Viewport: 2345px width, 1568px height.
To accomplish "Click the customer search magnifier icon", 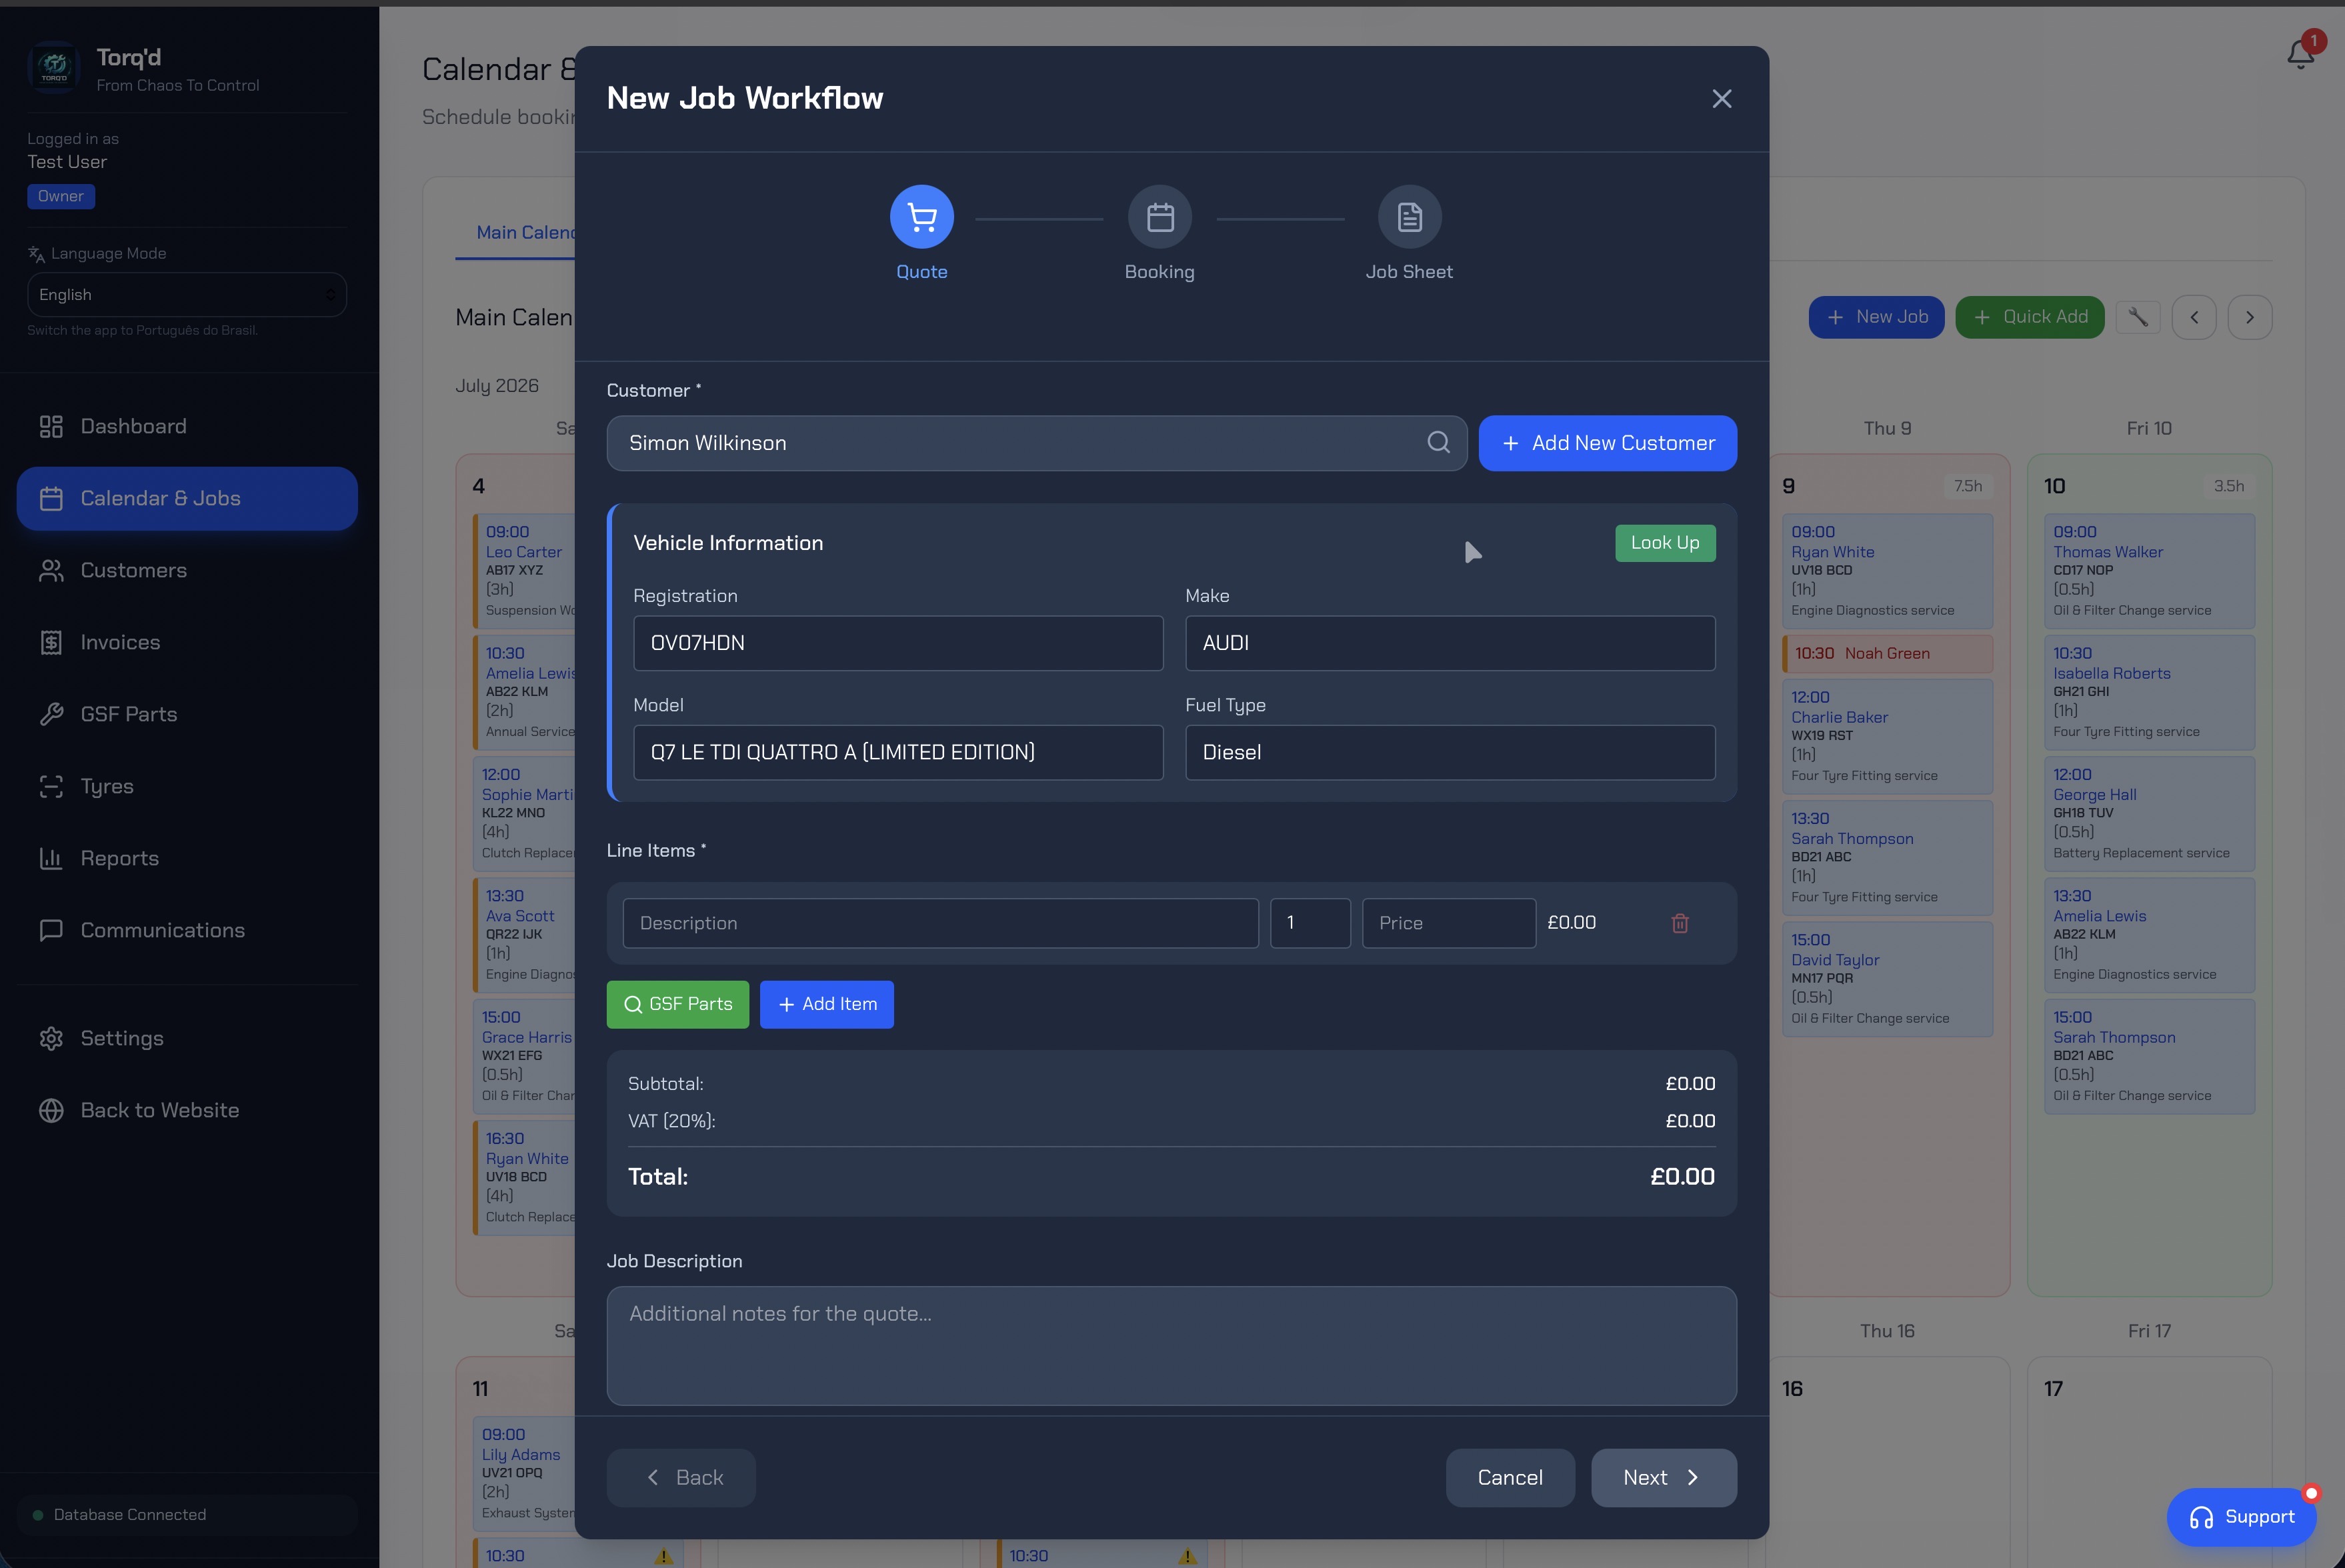I will pos(1438,443).
